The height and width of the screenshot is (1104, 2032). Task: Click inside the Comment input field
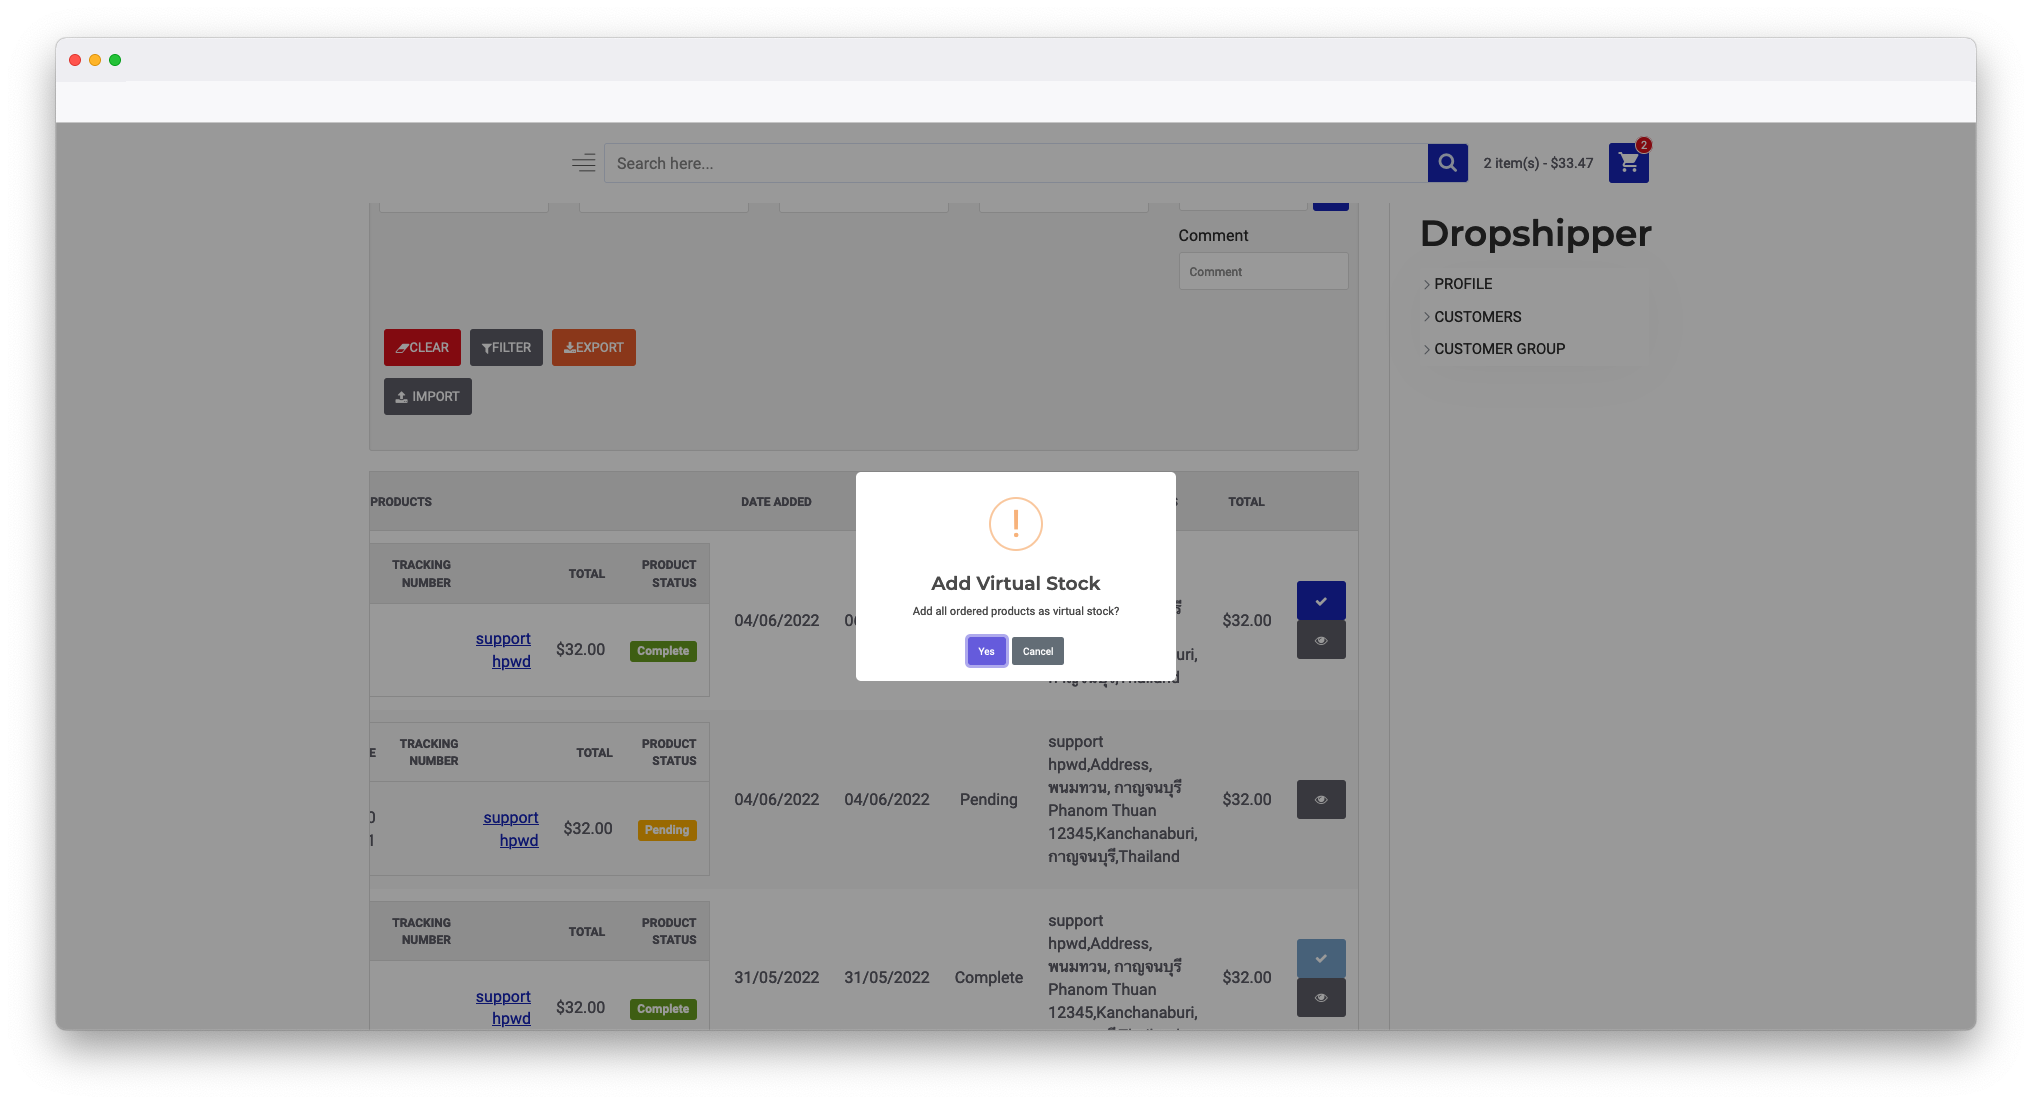1263,271
